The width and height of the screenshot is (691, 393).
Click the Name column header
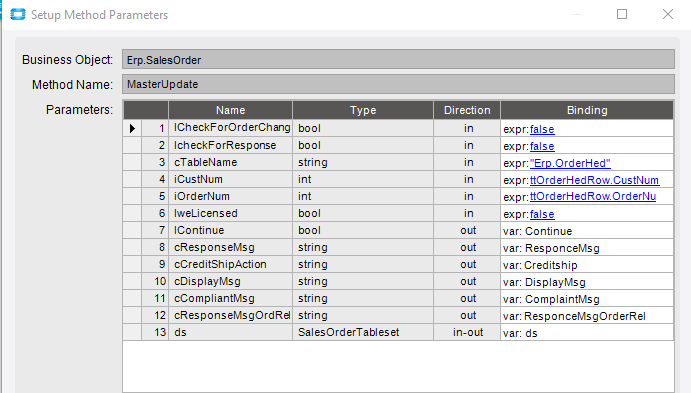pyautogui.click(x=230, y=110)
